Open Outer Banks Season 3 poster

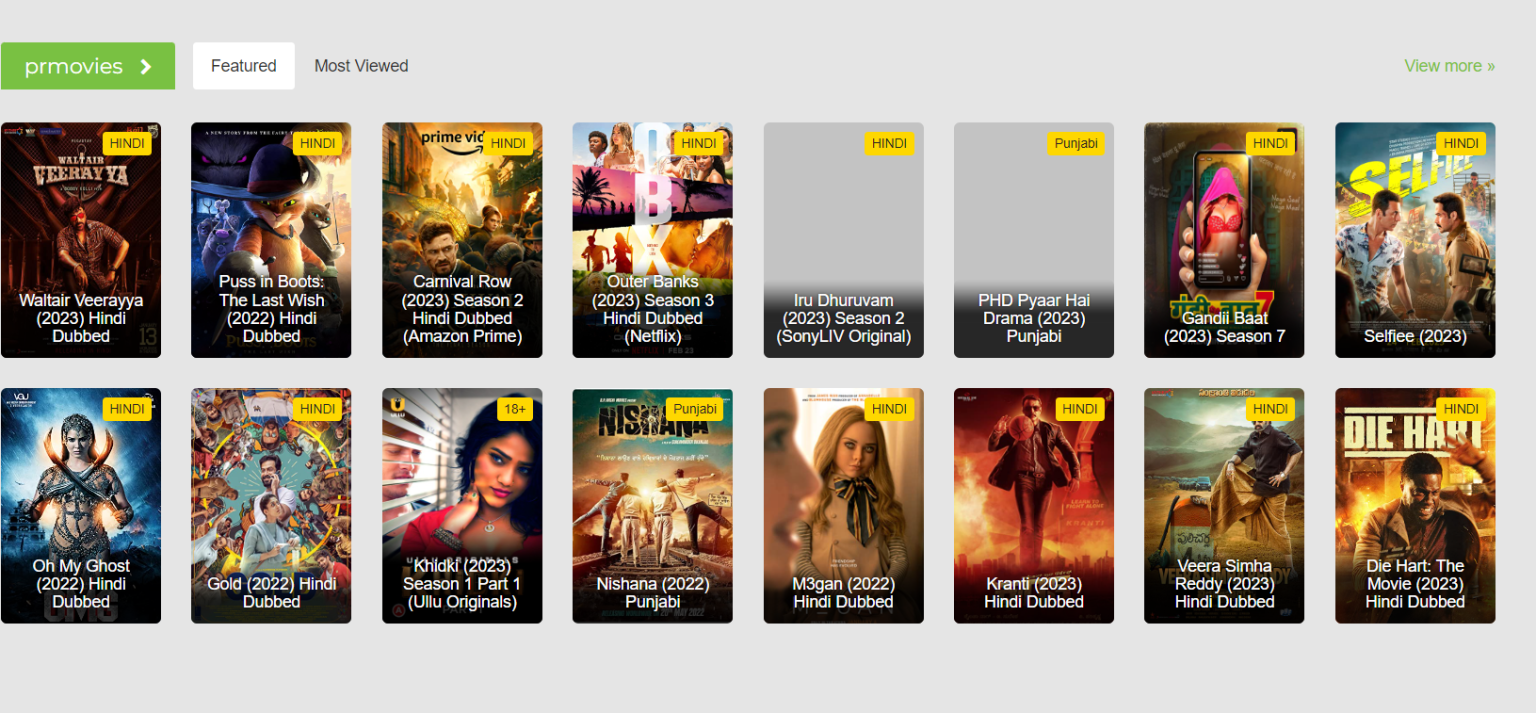pos(652,240)
